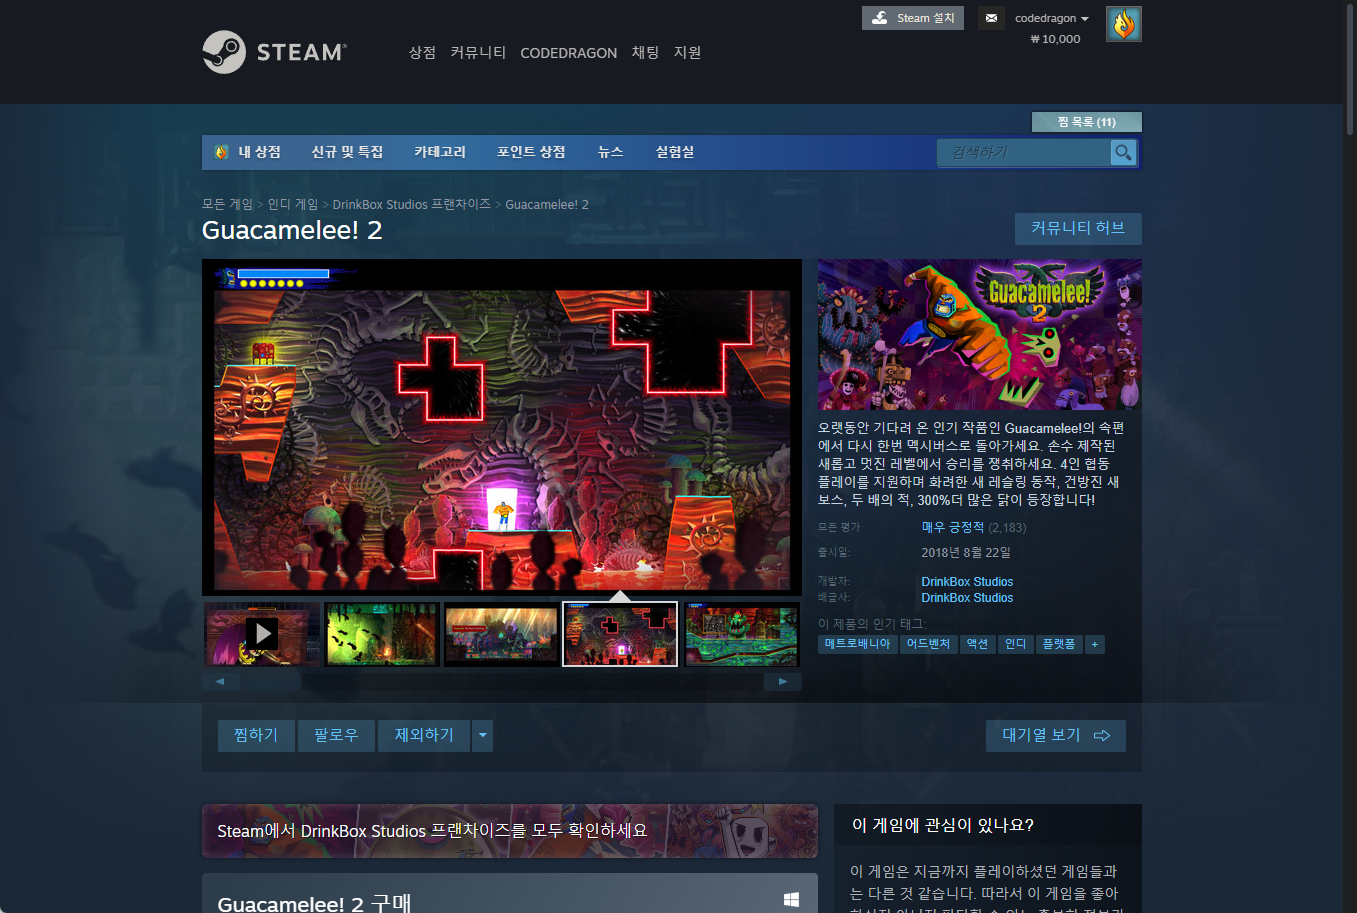Click the thumbnail strip scrollbar handle
The image size is (1357, 913).
coord(270,682)
